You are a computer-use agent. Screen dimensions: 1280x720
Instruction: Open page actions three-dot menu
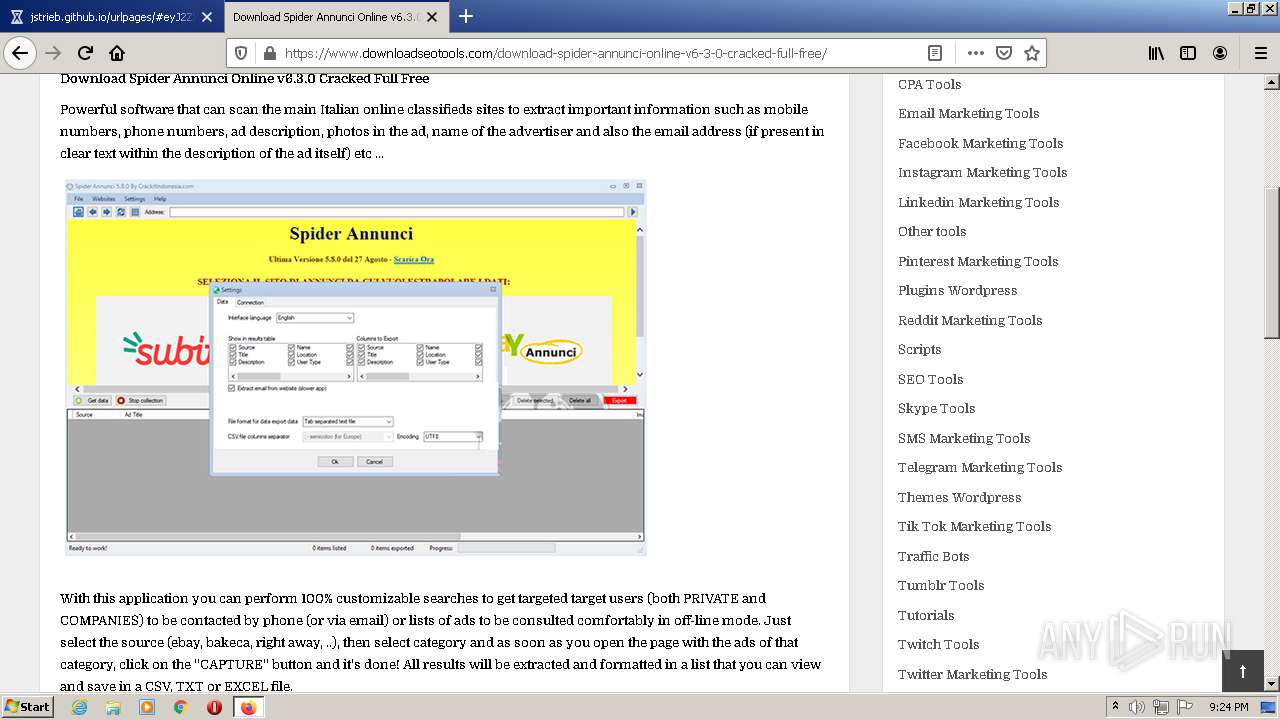tap(976, 53)
